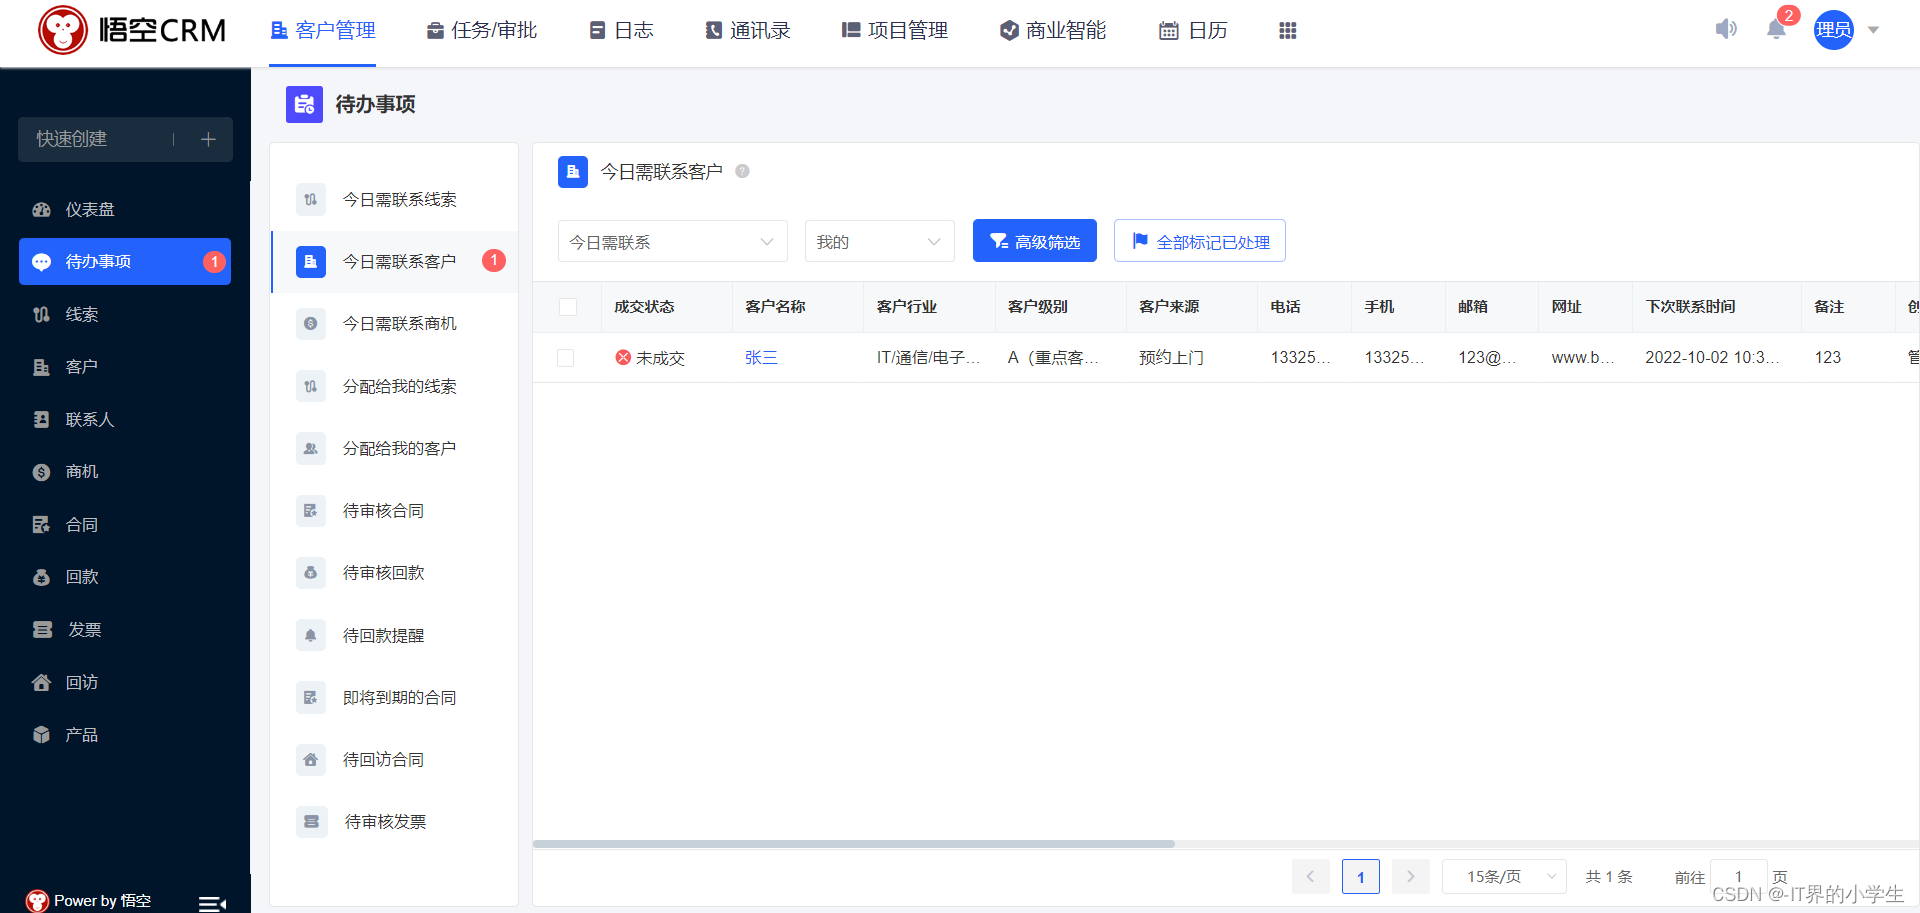Open 仪表盘 in the sidebar
The image size is (1920, 913).
[125, 210]
